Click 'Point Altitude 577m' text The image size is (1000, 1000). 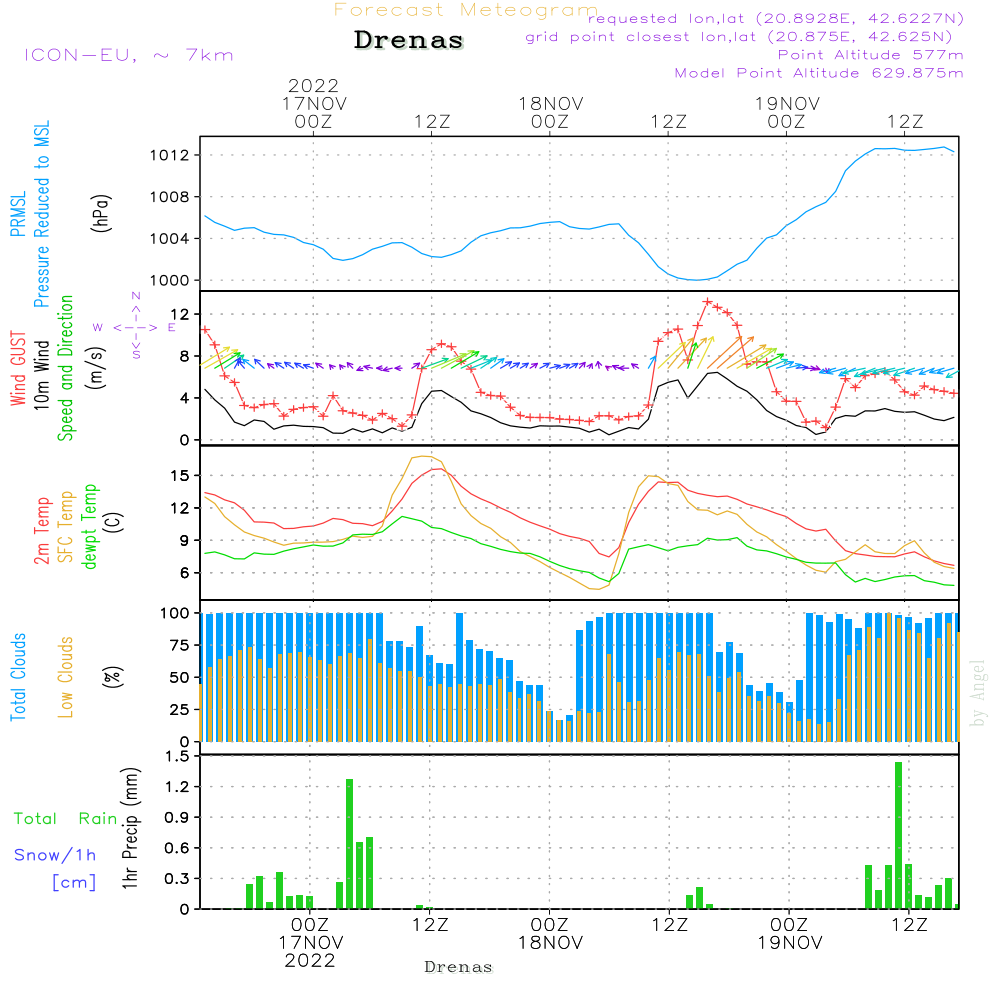pos(871,55)
